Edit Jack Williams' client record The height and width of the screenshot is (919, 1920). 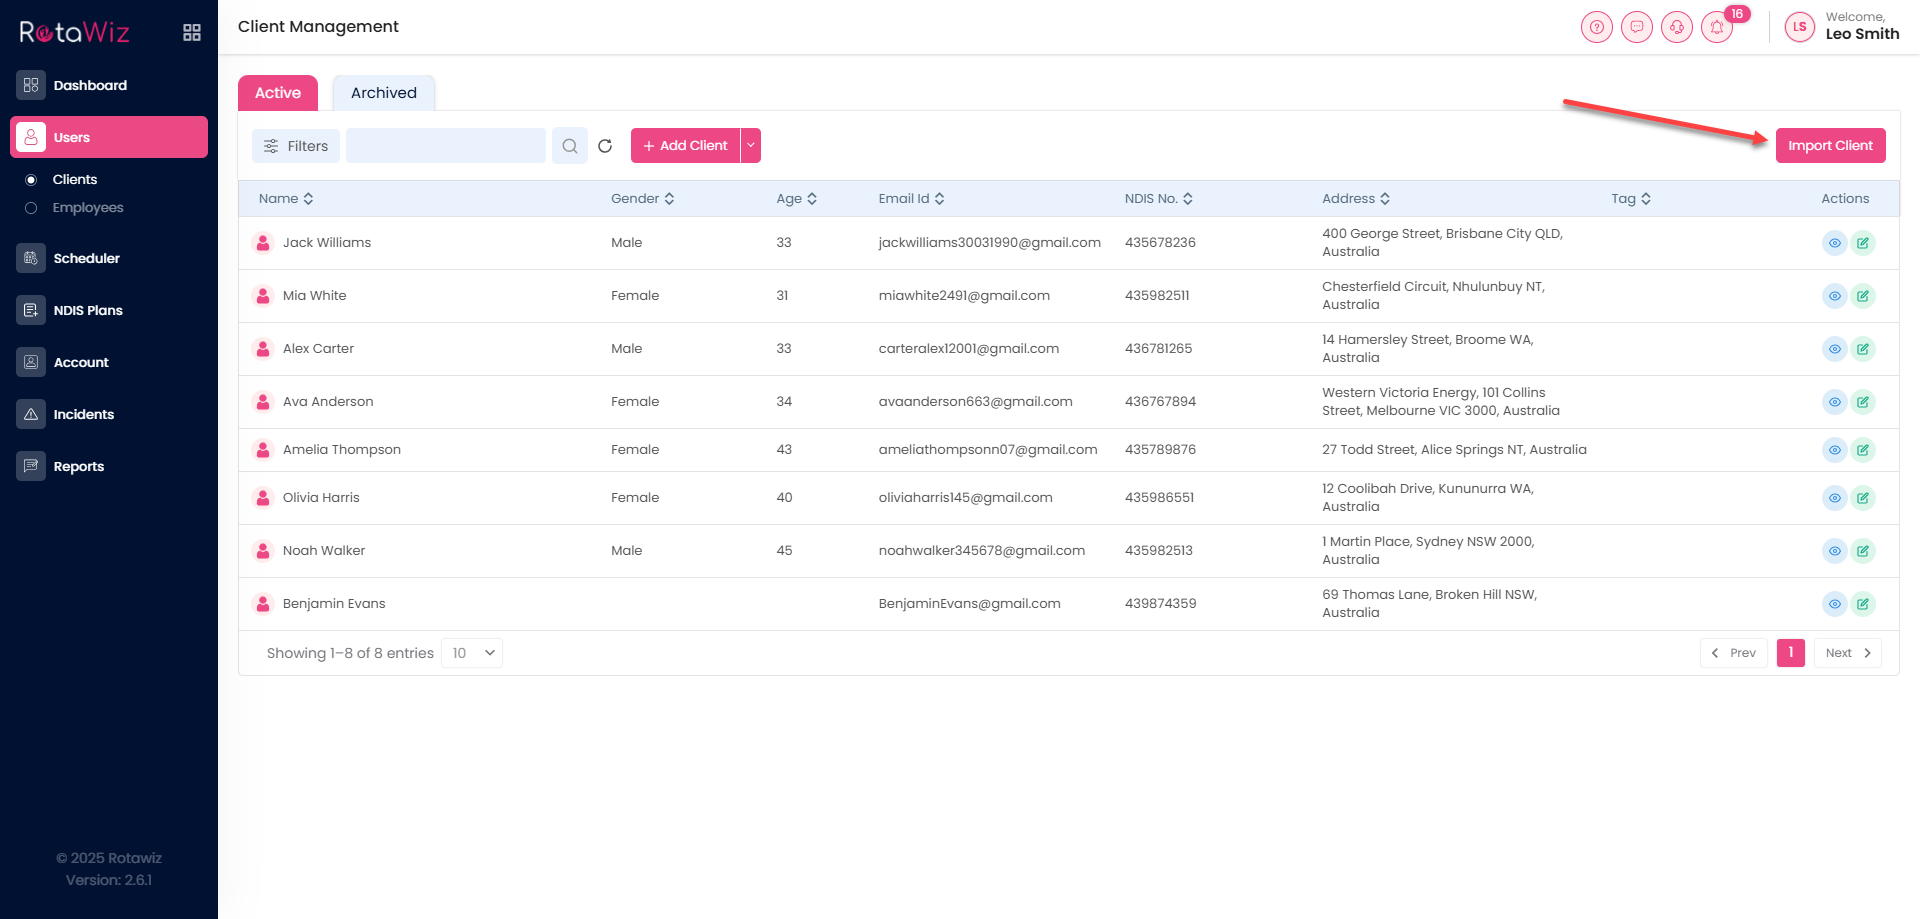pyautogui.click(x=1863, y=243)
